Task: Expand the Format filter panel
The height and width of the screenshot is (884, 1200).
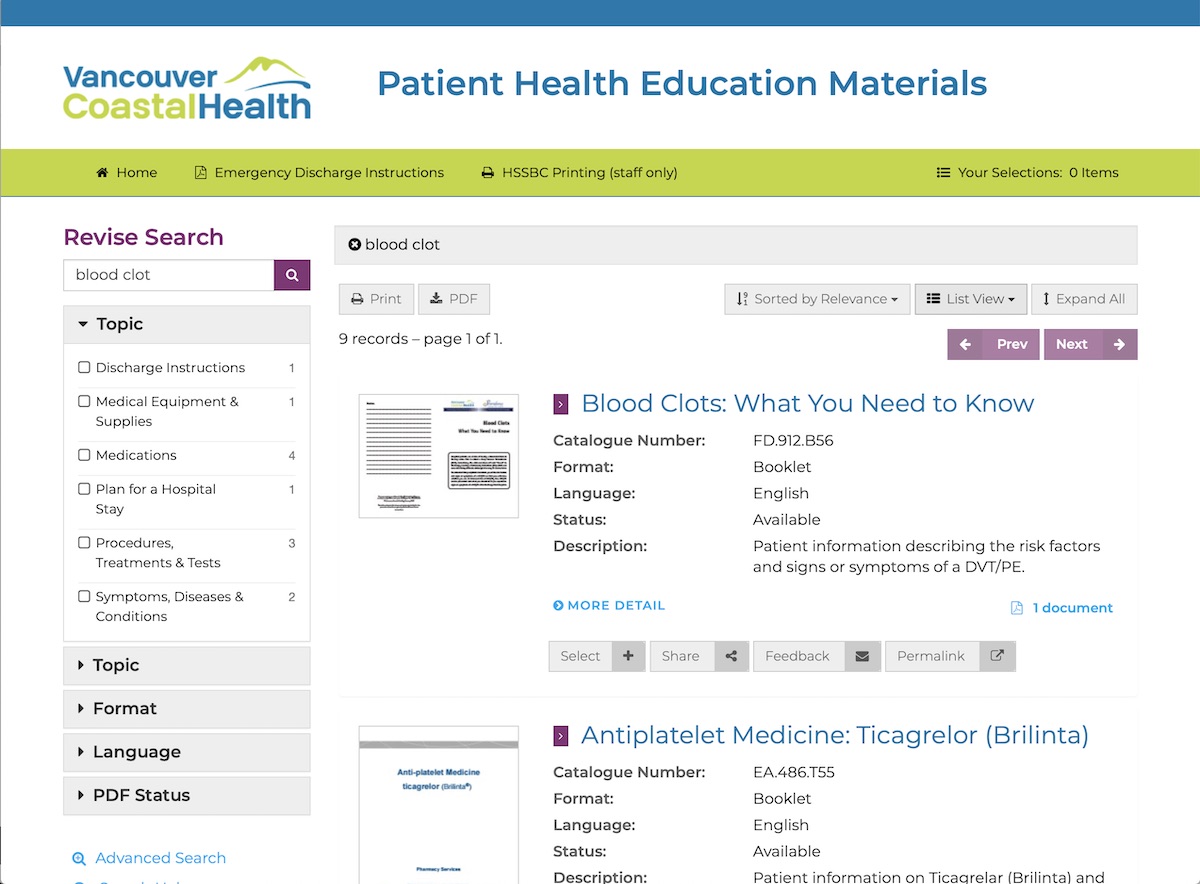Action: pos(186,709)
